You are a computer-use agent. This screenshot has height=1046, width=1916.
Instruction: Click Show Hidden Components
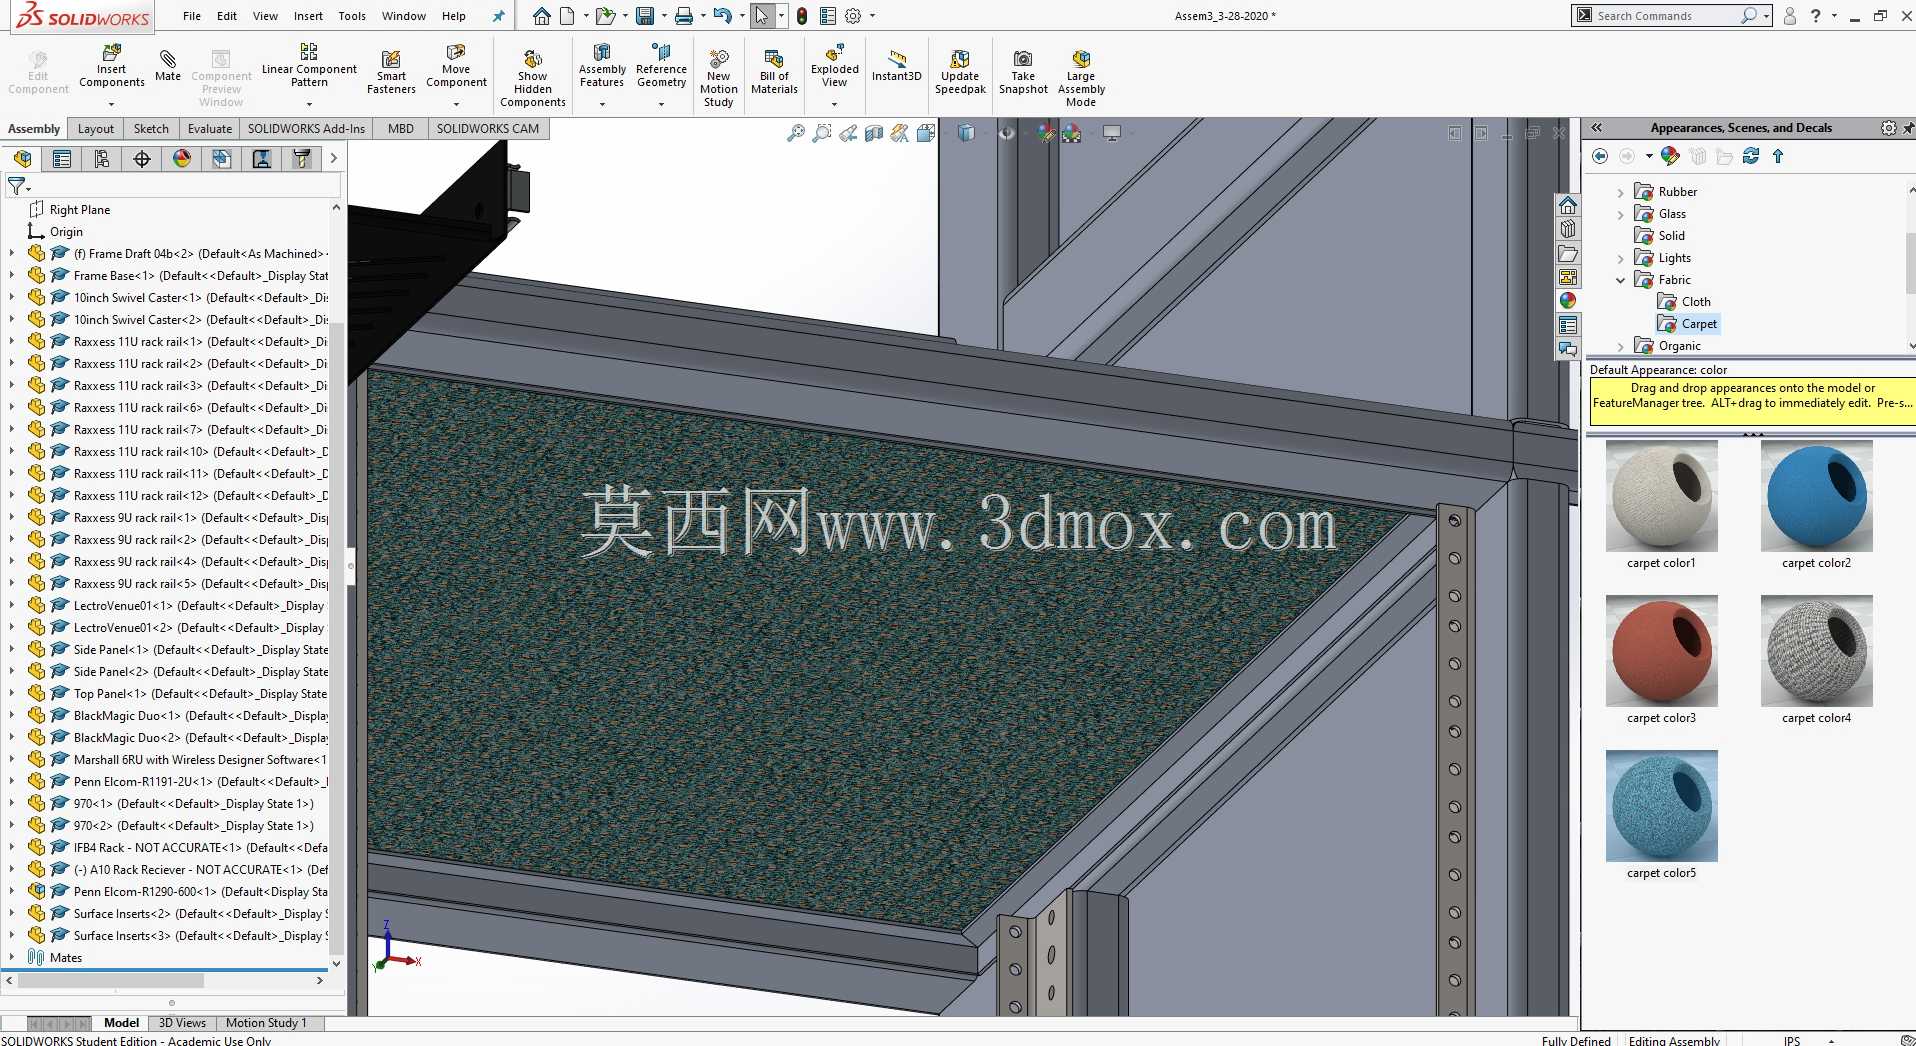click(532, 78)
